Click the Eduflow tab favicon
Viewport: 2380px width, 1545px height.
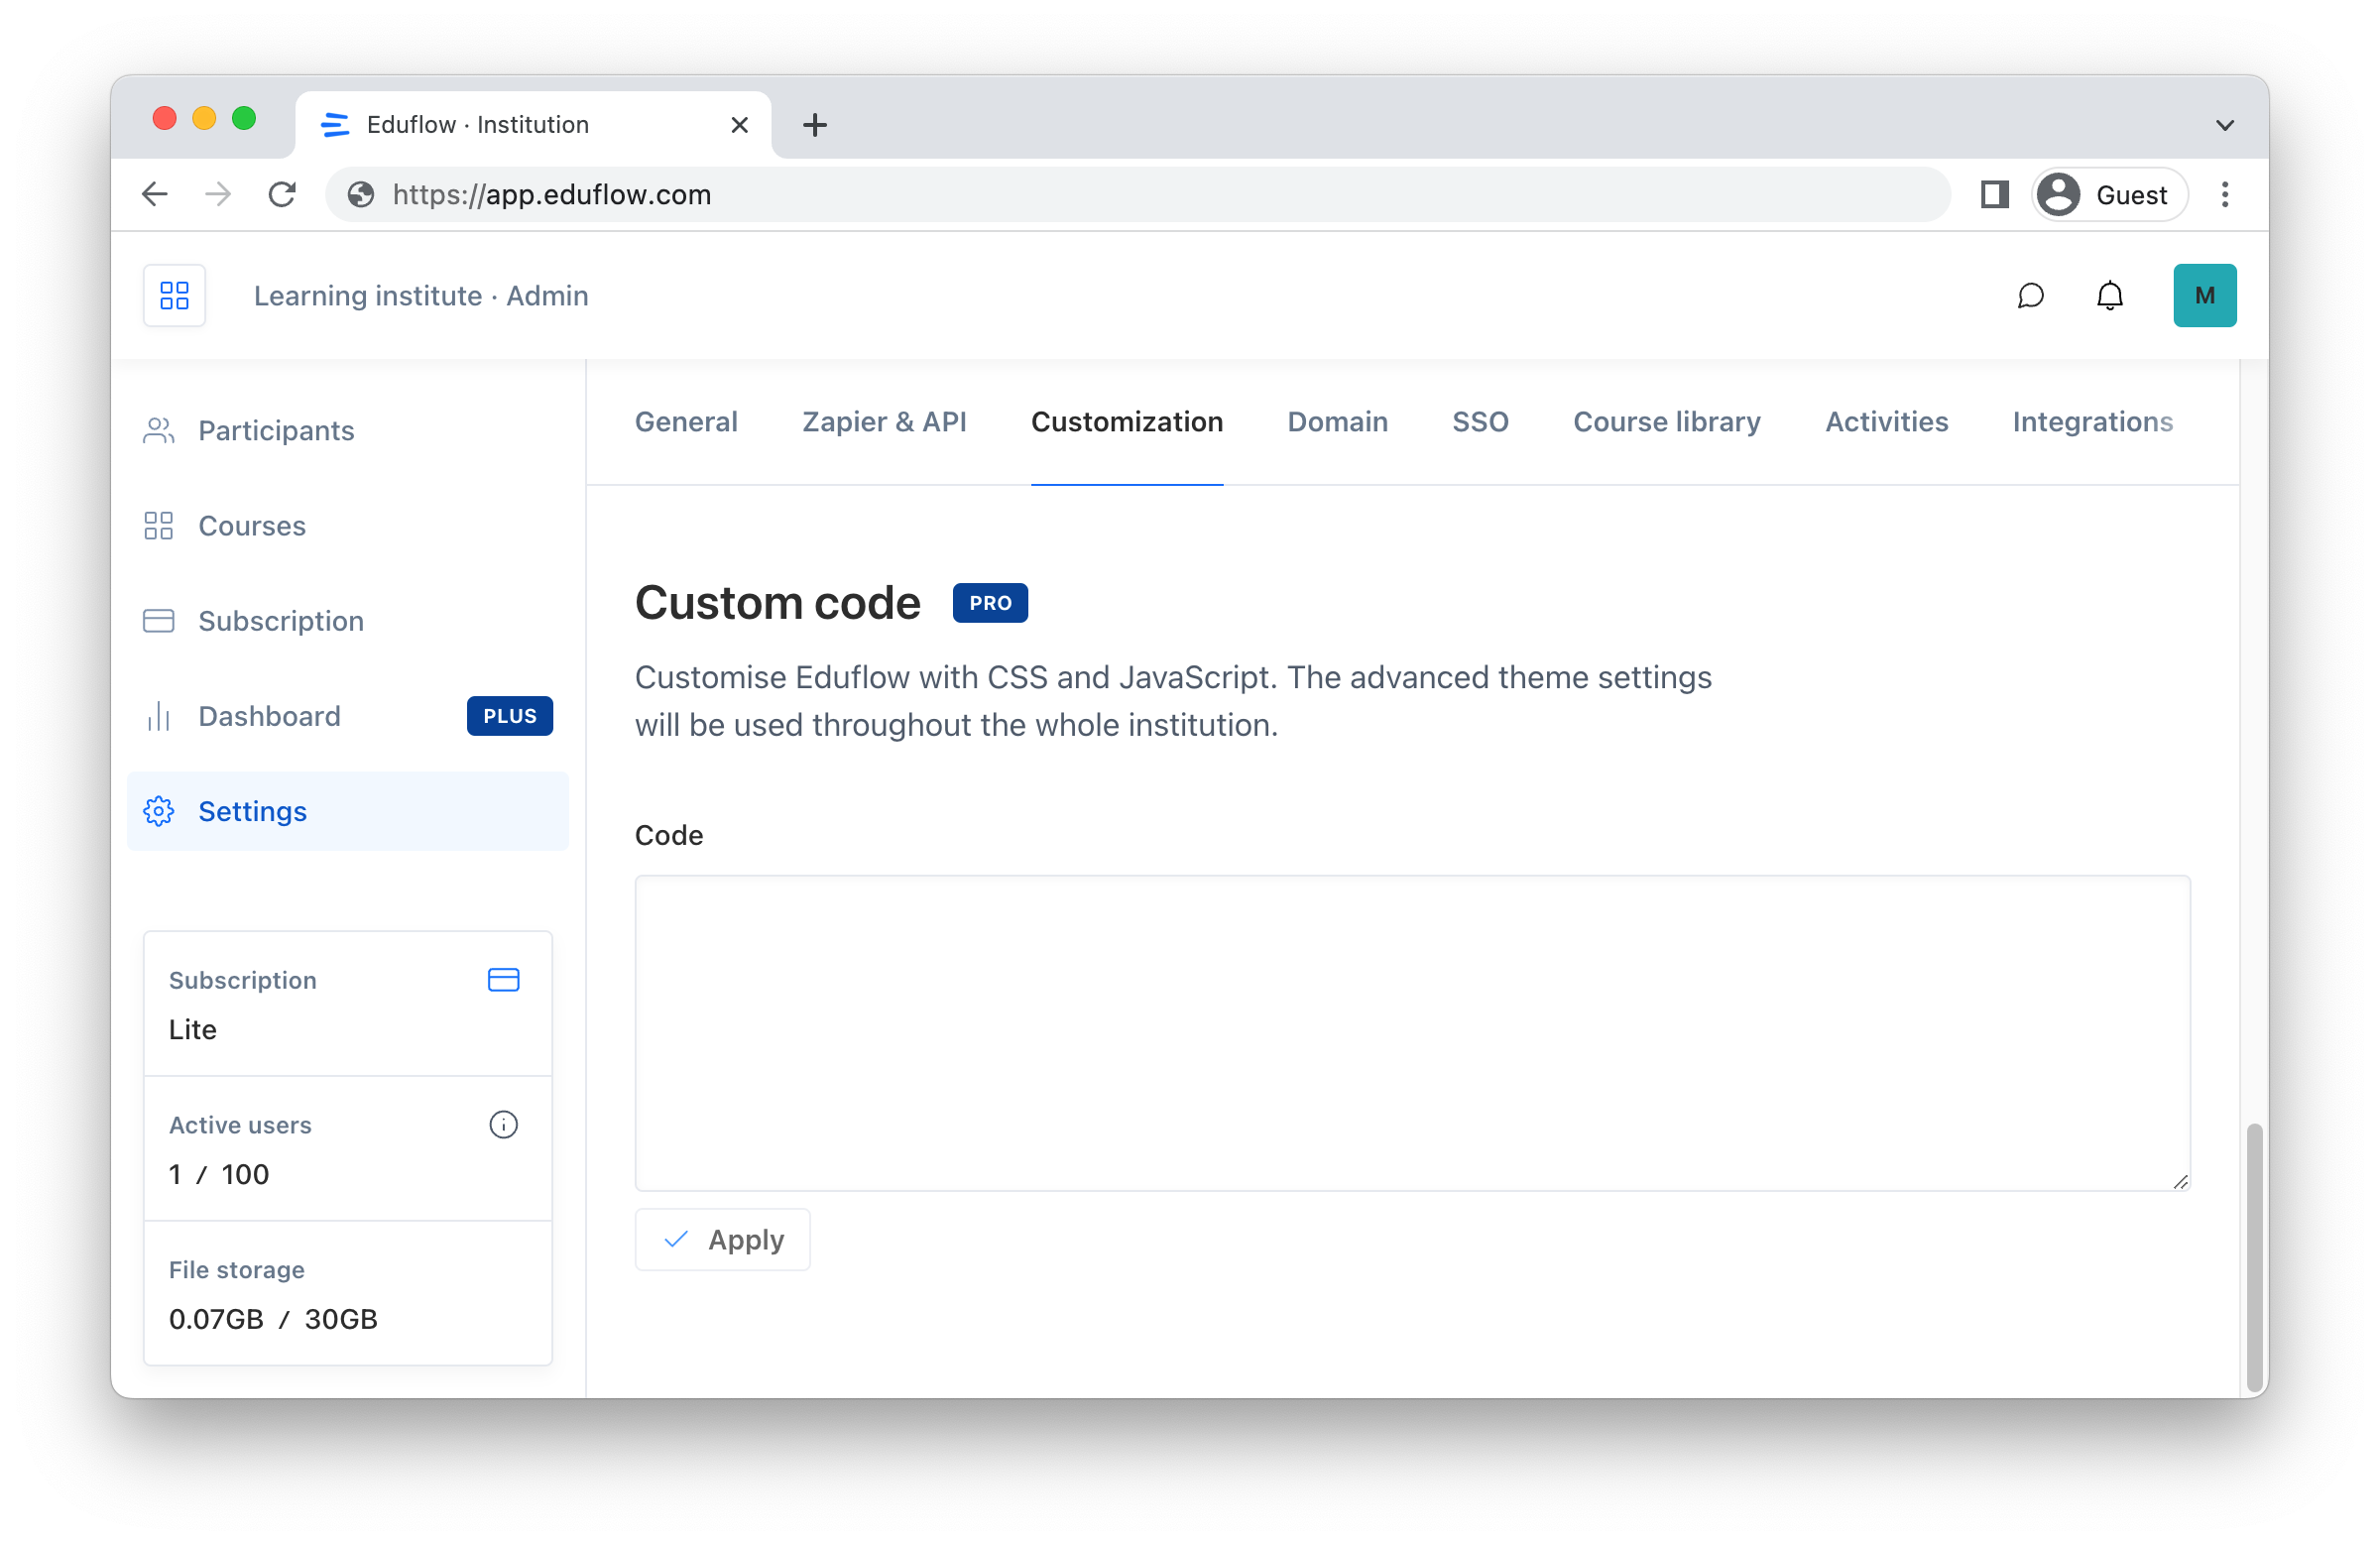point(336,125)
